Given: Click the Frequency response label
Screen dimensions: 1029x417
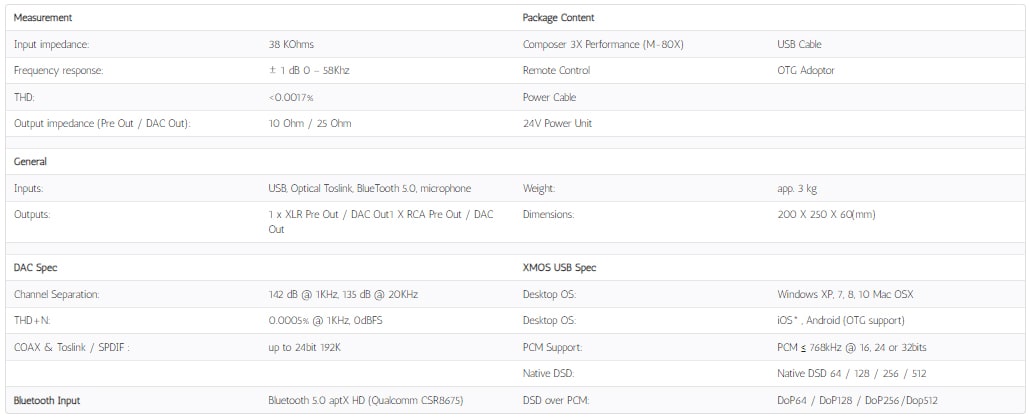Looking at the screenshot, I should tap(58, 71).
